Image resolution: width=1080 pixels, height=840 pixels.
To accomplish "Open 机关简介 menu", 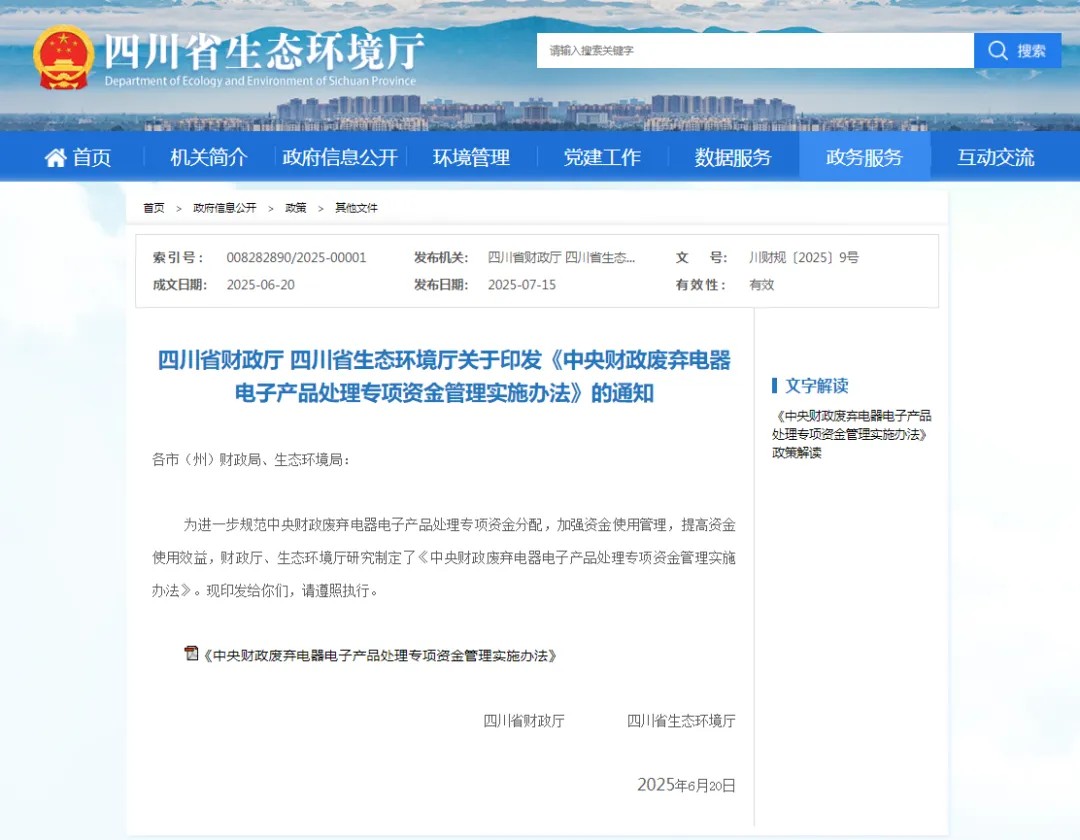I will pyautogui.click(x=209, y=158).
